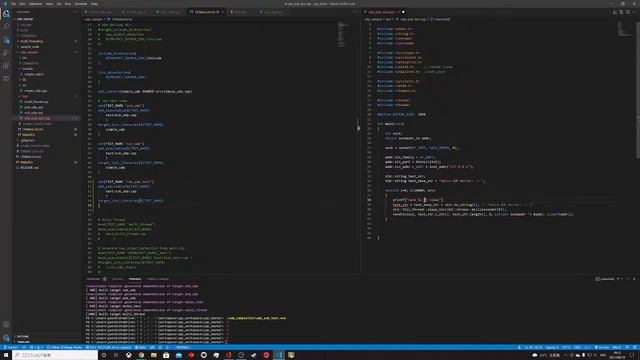640x360 pixels.
Task: Open the Explorer view in activity bar
Action: (x=6, y=14)
